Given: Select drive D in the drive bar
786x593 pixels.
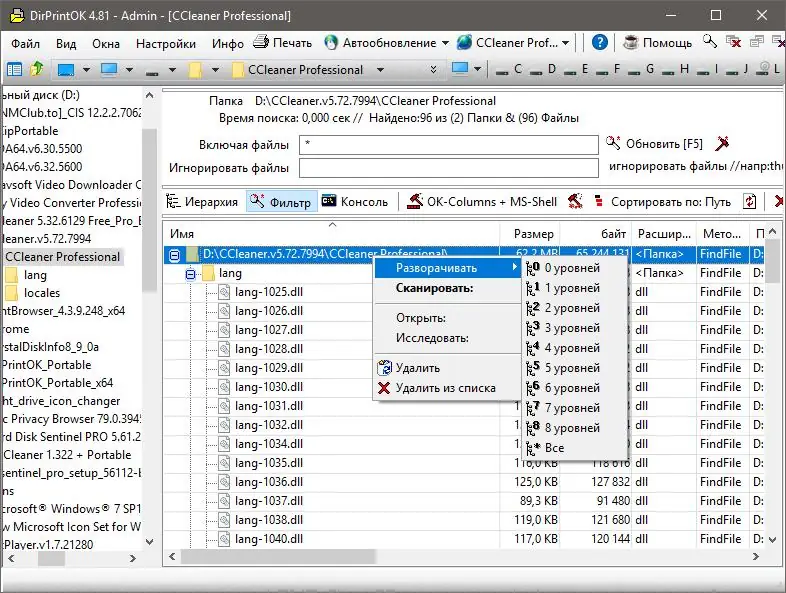Looking at the screenshot, I should point(543,69).
